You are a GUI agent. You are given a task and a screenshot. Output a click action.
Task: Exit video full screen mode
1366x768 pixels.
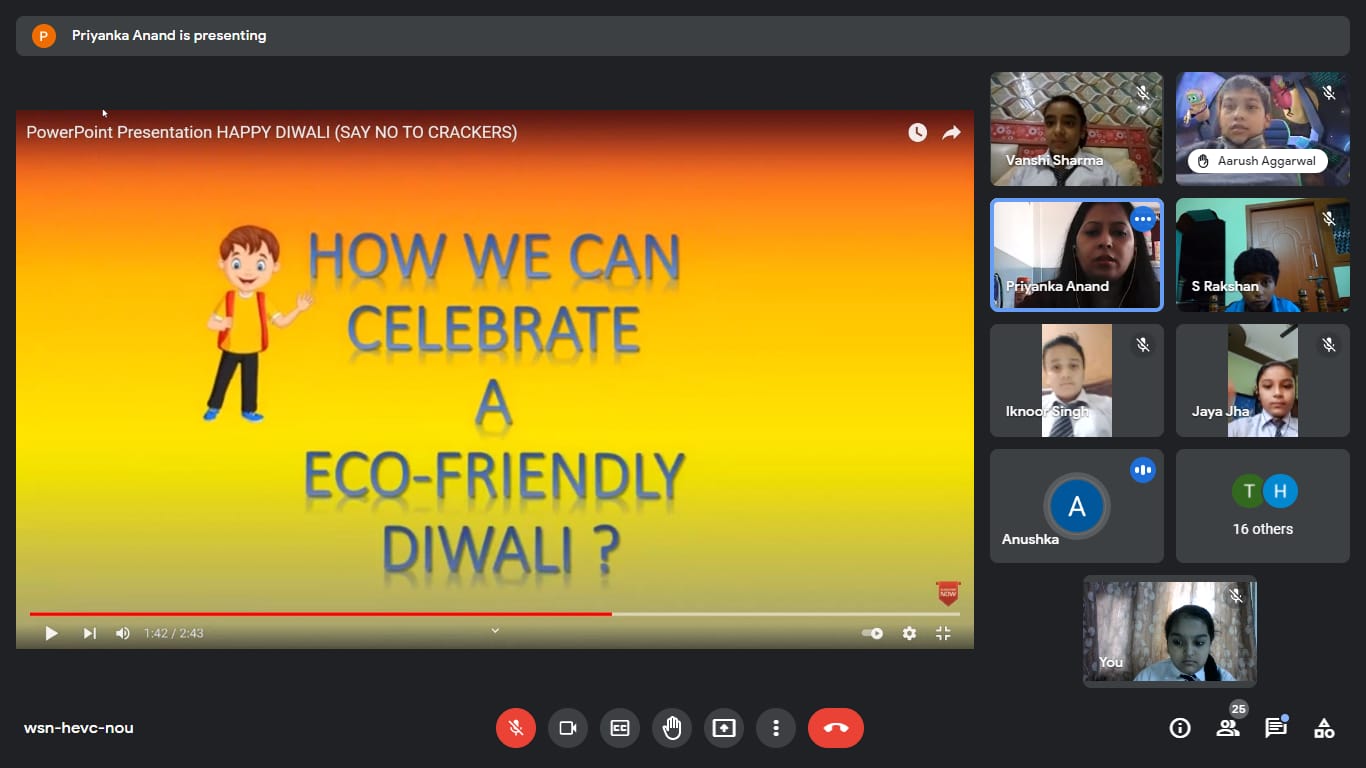click(943, 633)
